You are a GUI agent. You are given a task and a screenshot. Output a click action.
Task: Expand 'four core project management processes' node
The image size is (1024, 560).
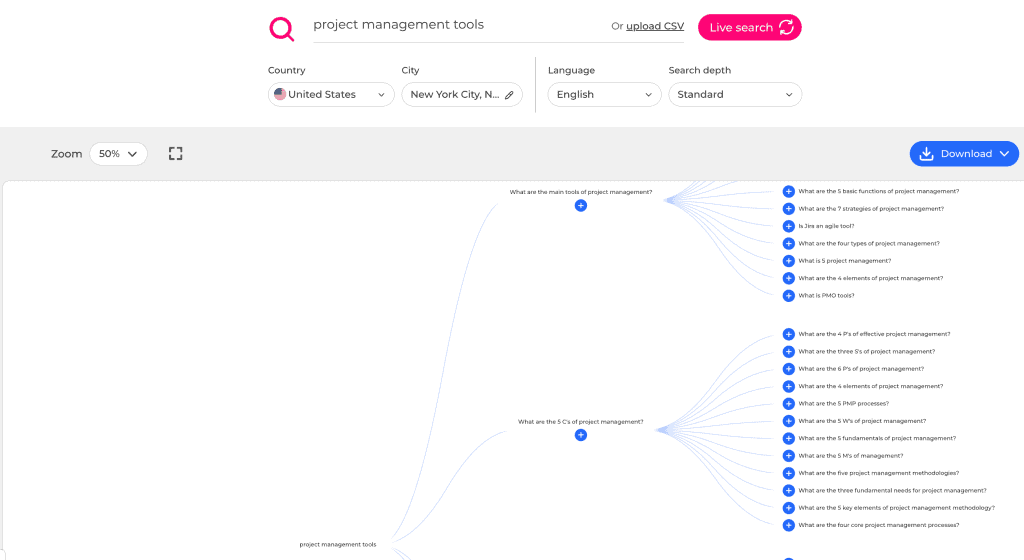788,525
